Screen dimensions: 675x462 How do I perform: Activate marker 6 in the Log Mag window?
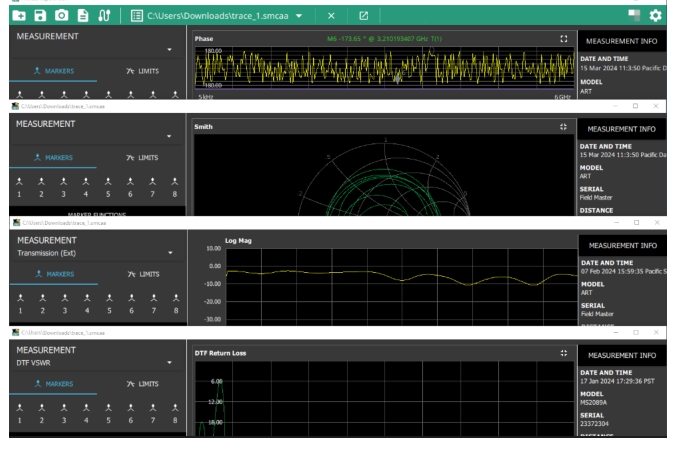[x=131, y=304]
